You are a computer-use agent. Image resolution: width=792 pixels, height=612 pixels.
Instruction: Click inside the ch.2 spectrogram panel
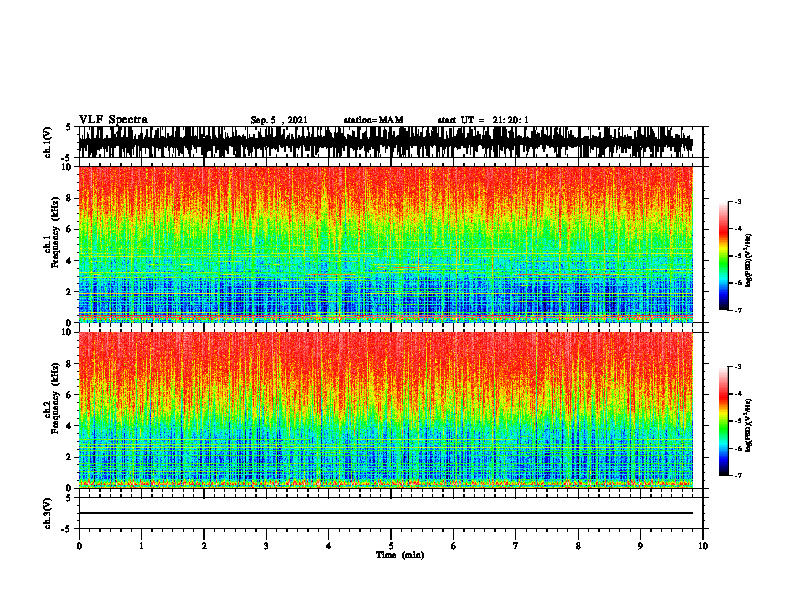tap(385, 410)
